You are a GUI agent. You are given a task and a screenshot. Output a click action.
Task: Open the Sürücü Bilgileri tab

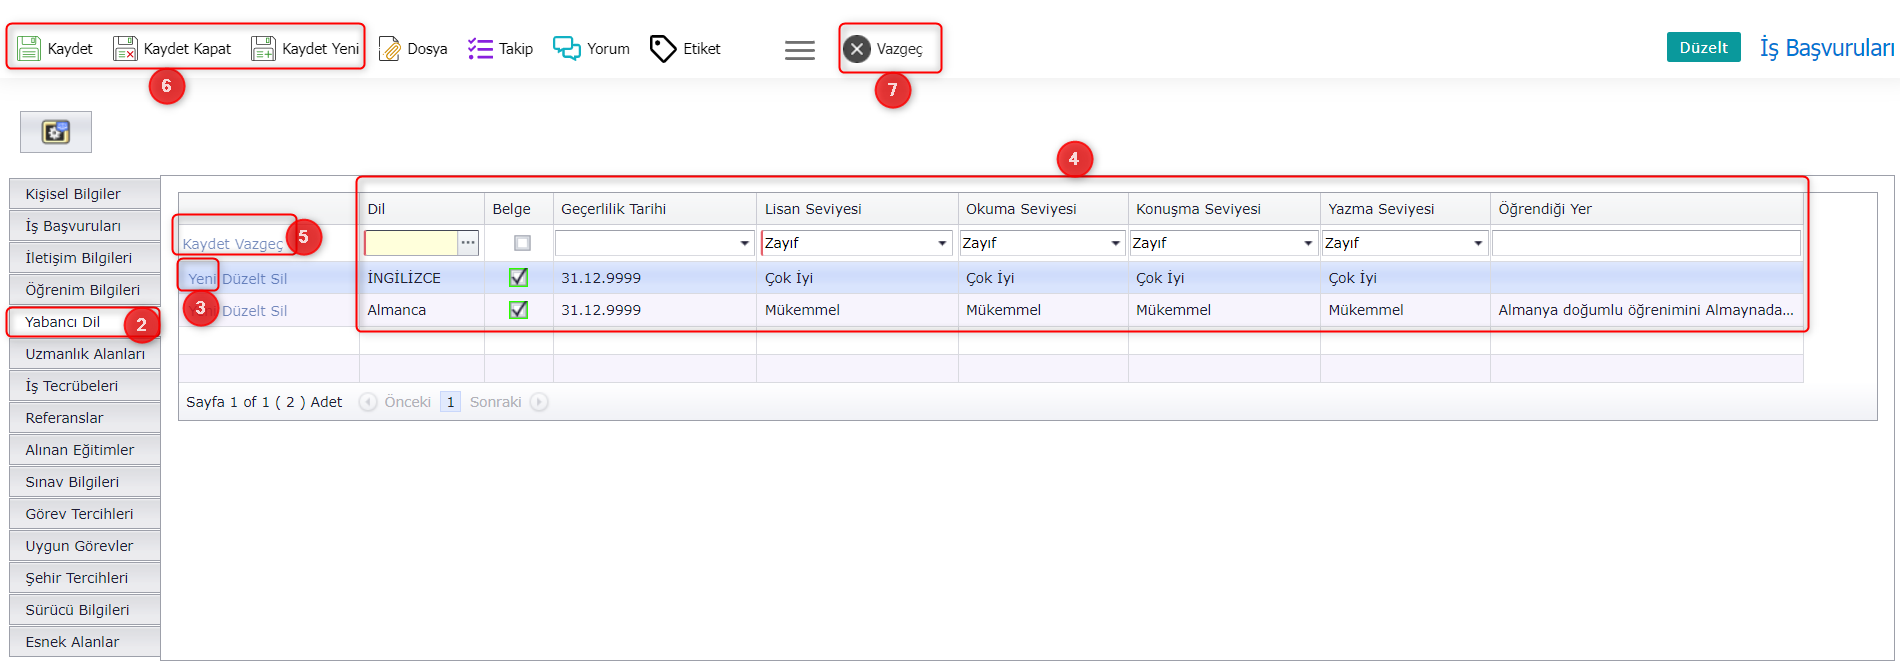(x=85, y=610)
